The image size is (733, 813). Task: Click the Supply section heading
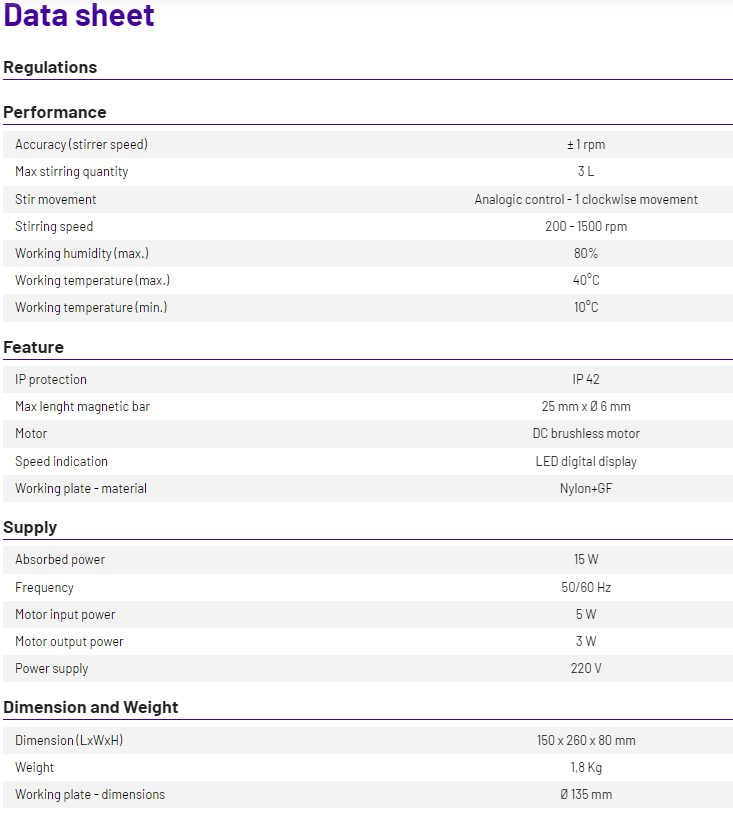[31, 527]
